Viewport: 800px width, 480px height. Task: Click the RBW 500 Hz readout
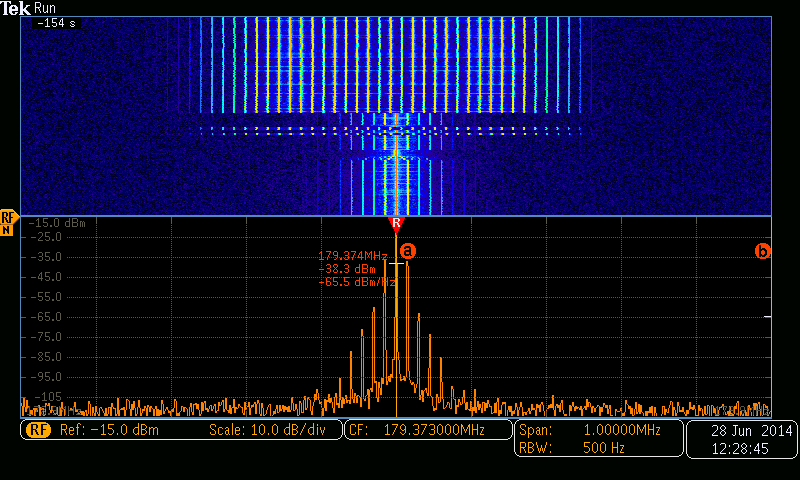(571, 448)
